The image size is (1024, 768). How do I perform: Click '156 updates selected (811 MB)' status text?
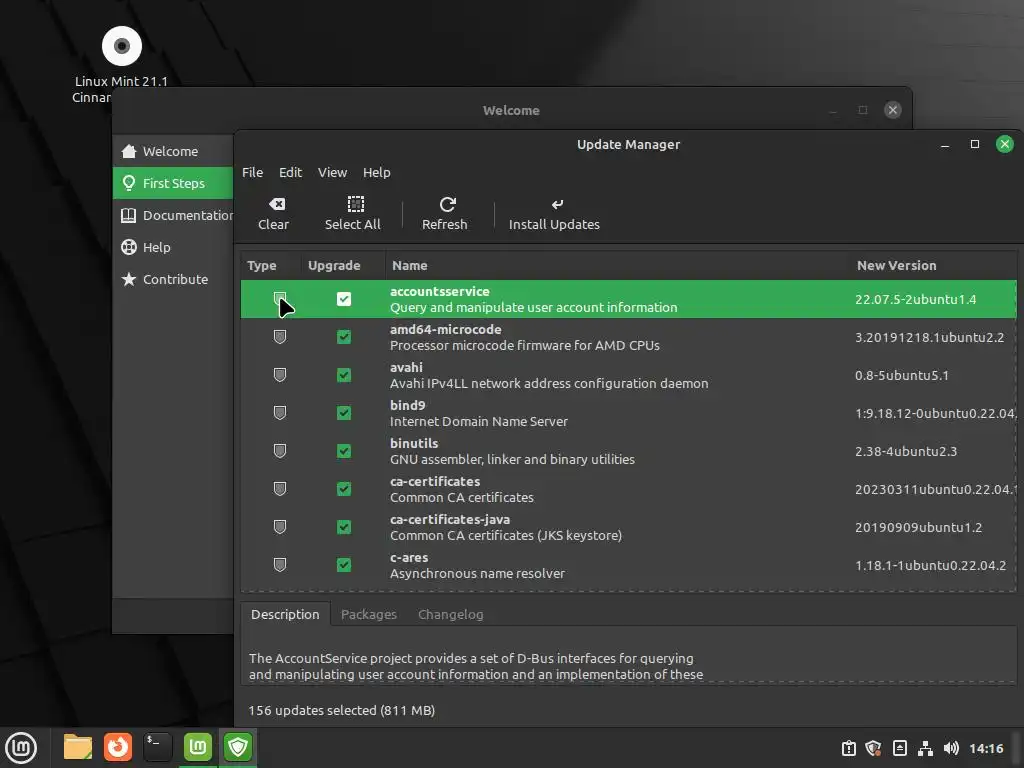point(342,711)
